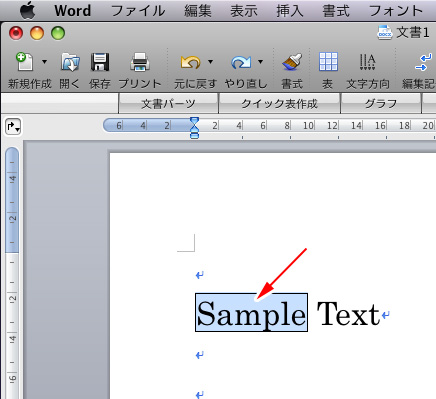Select the 書式 format painter brush

click(x=292, y=62)
